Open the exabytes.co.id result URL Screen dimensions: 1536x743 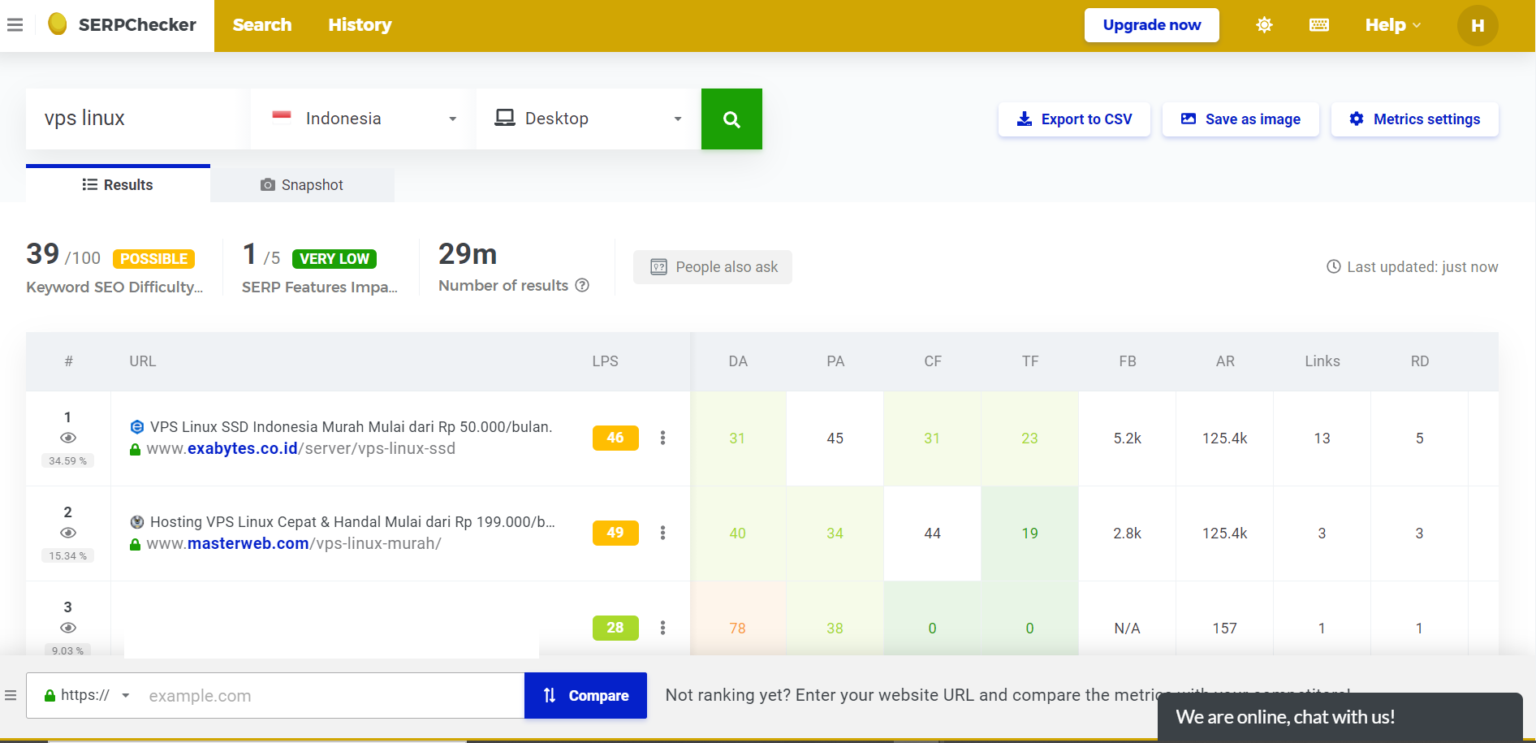coord(301,449)
